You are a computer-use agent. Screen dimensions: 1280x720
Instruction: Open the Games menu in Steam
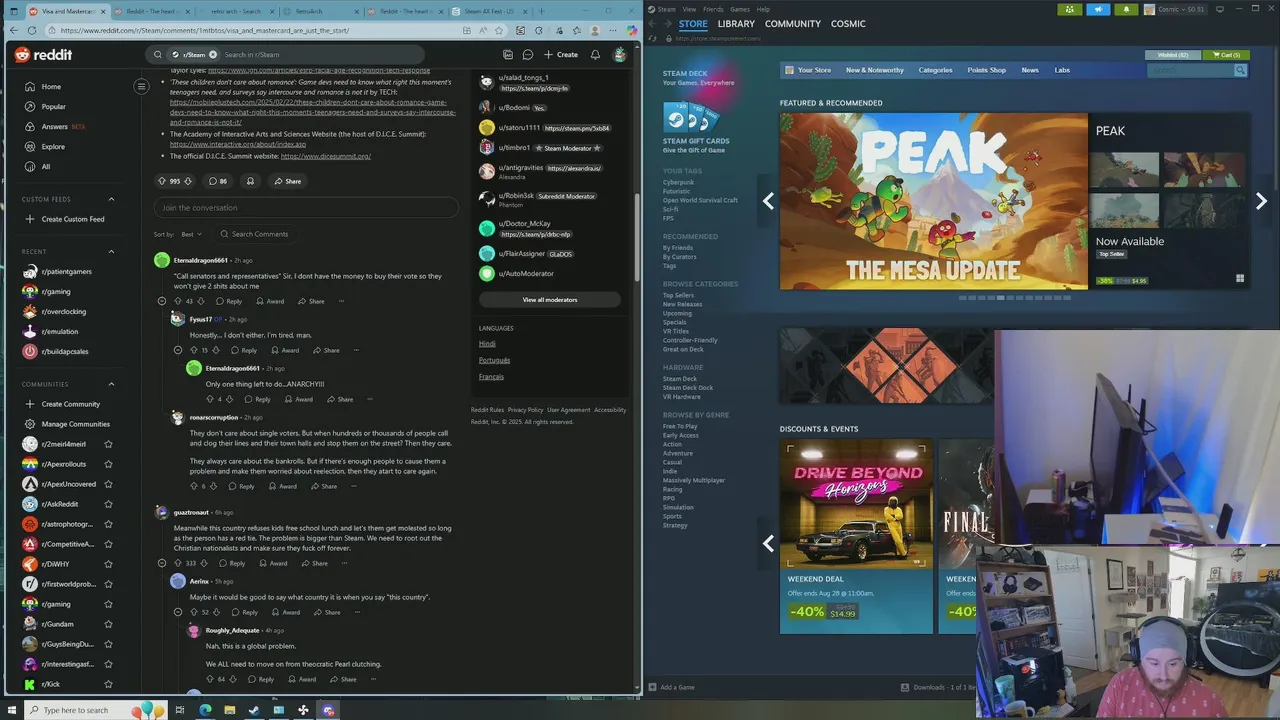coord(740,9)
